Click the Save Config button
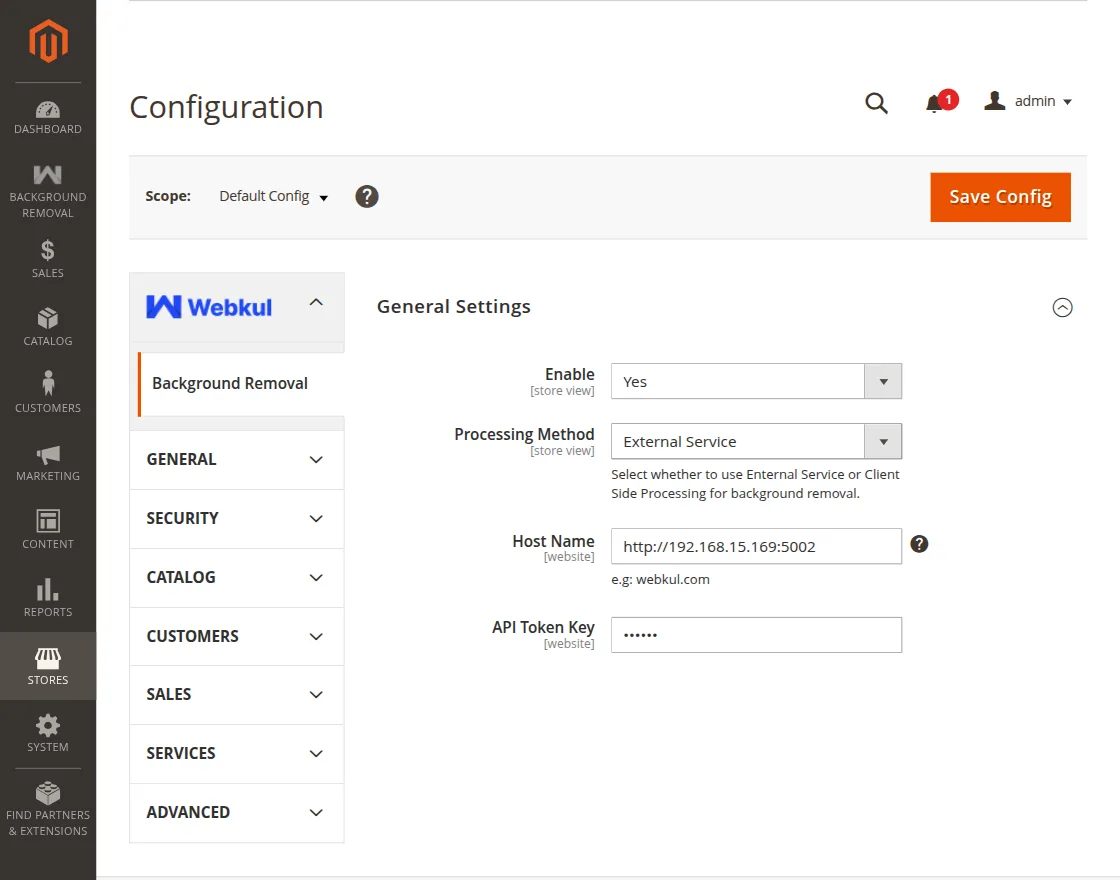This screenshot has height=880, width=1120. coord(1000,197)
